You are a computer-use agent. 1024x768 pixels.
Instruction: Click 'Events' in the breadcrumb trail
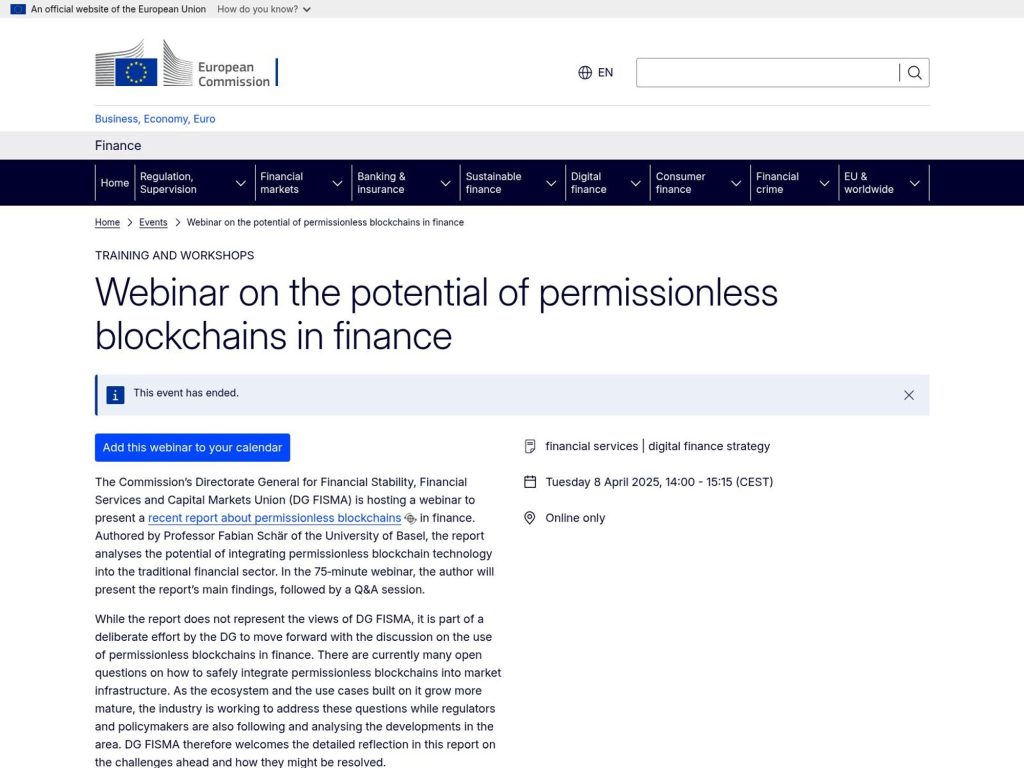tap(153, 222)
